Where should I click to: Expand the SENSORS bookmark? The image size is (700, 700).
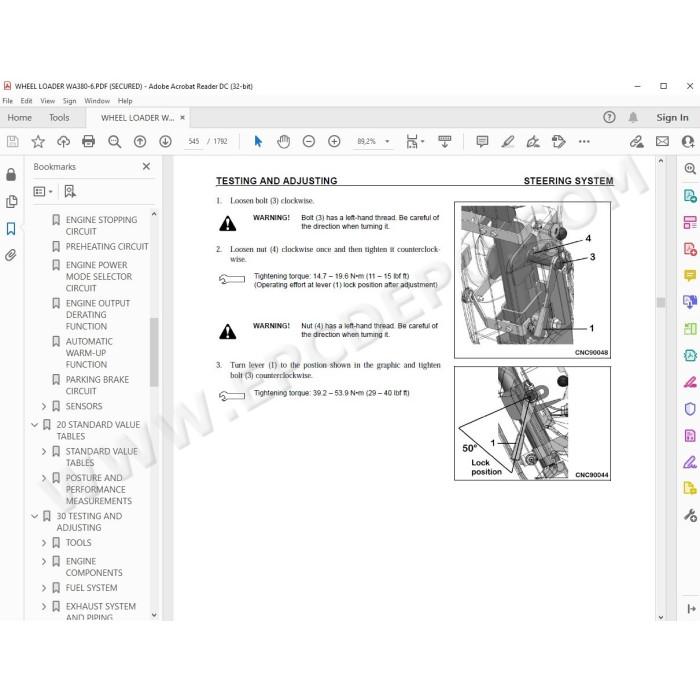[44, 406]
